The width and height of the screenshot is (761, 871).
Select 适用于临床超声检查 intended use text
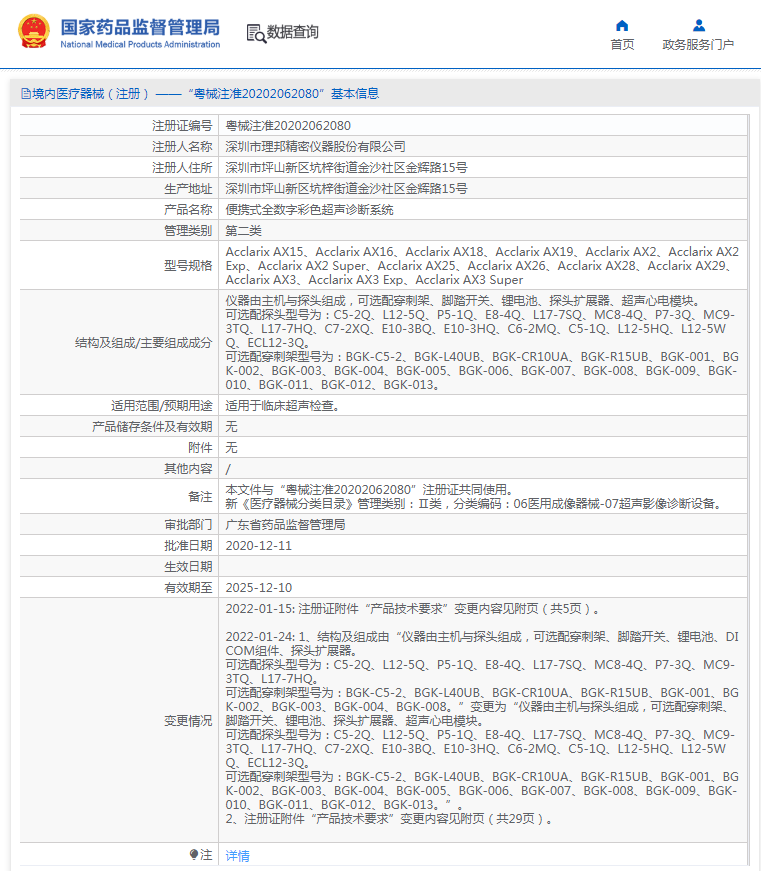coord(282,406)
